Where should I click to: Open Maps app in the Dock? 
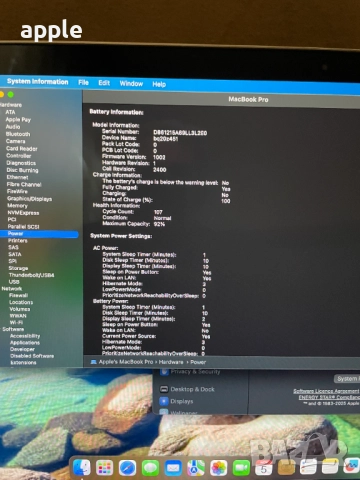[196, 468]
